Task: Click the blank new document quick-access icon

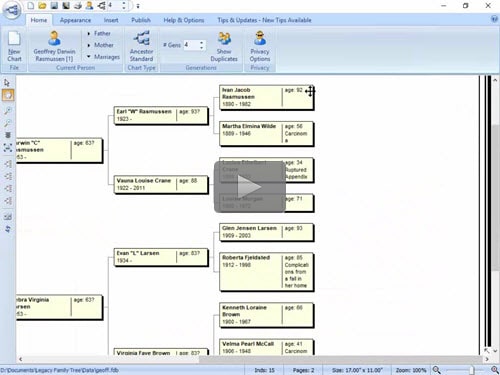Action: point(30,5)
